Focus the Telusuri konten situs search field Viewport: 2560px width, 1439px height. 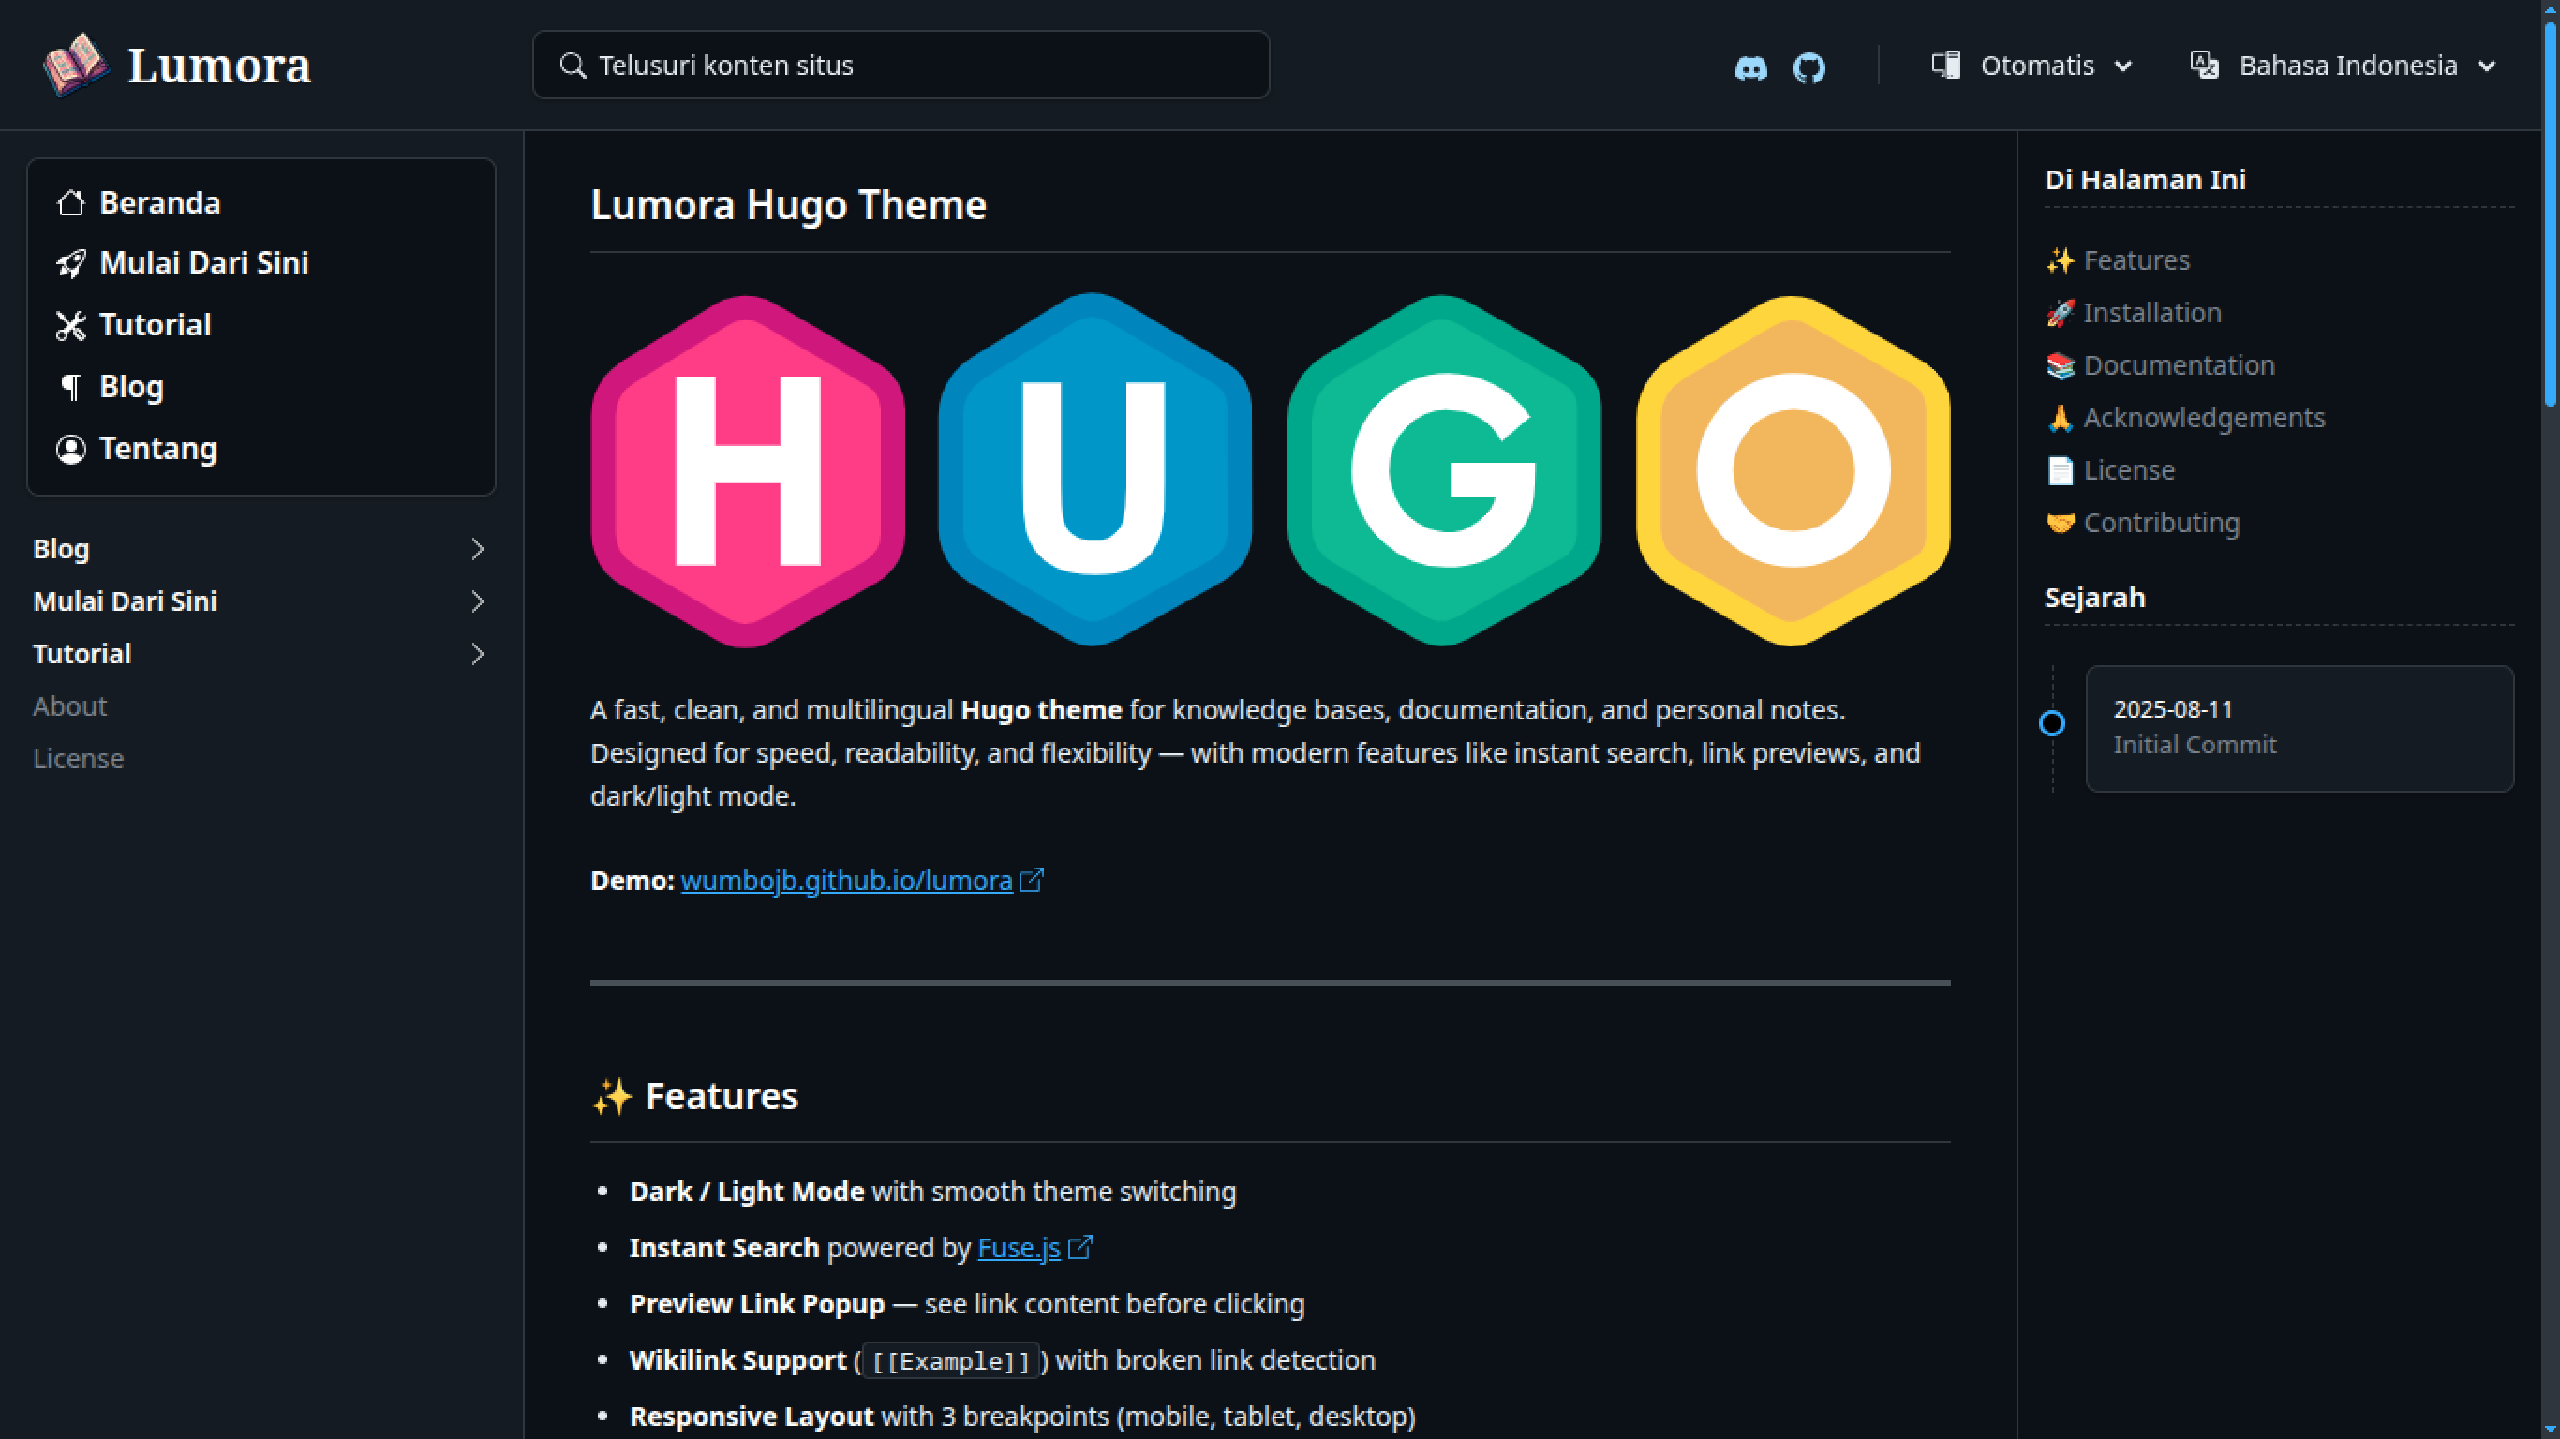[901, 65]
